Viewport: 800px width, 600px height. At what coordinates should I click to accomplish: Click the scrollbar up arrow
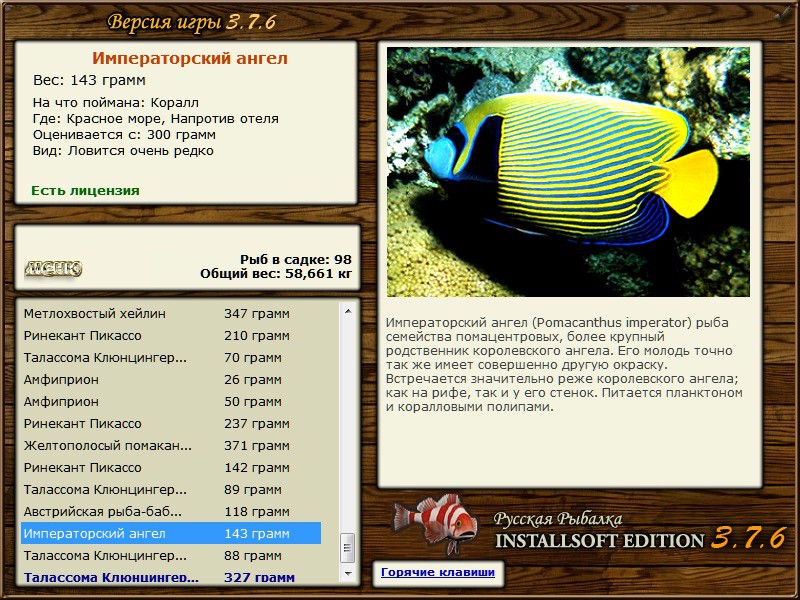348,311
